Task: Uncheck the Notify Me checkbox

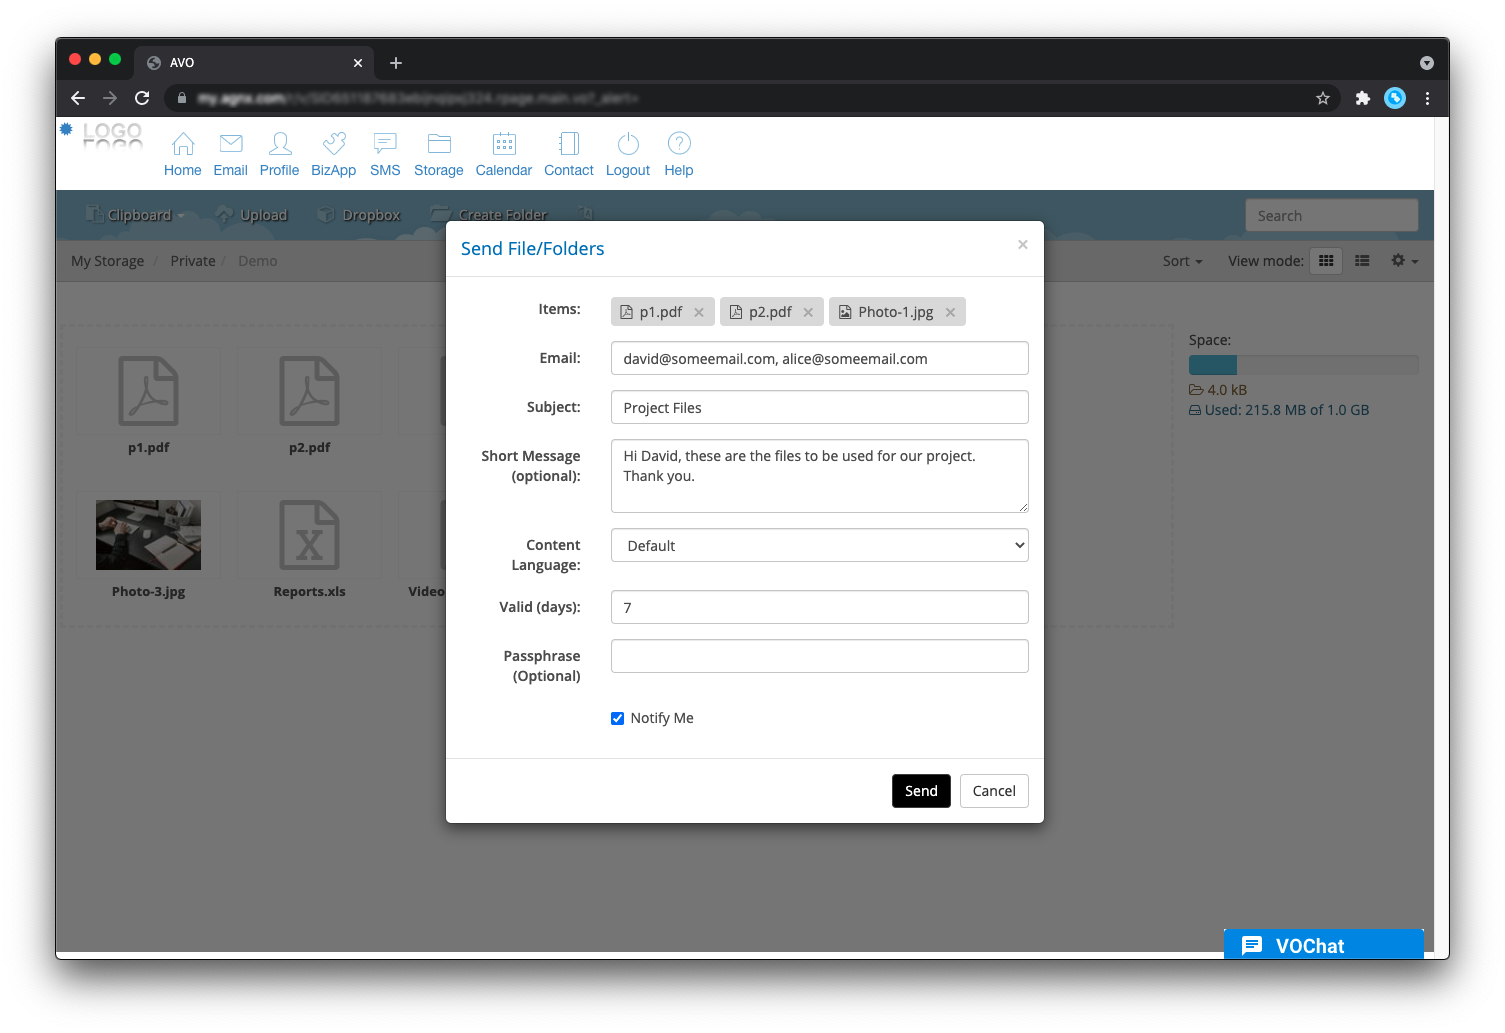Action: [x=618, y=719]
